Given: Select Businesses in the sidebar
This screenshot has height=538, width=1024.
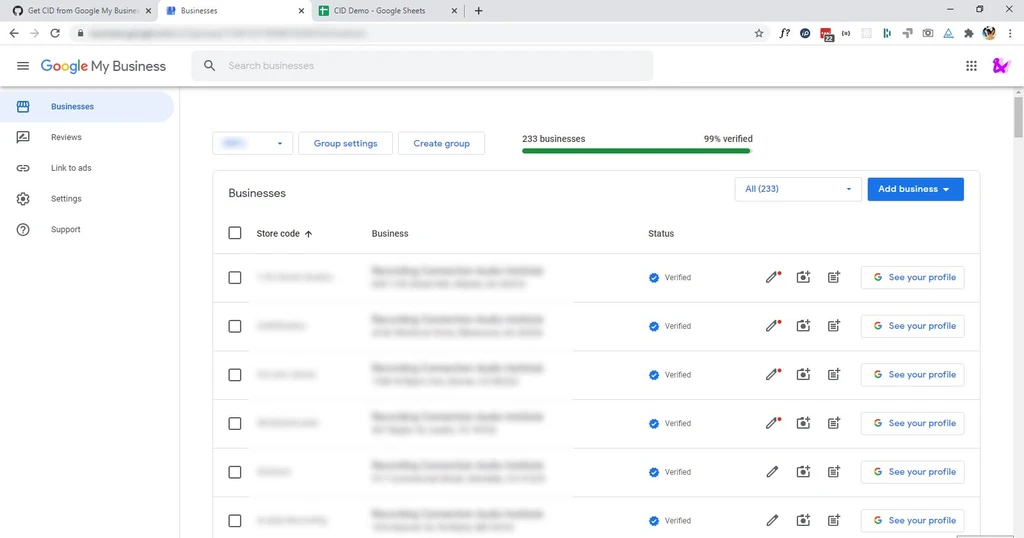Looking at the screenshot, I should coord(87,106).
